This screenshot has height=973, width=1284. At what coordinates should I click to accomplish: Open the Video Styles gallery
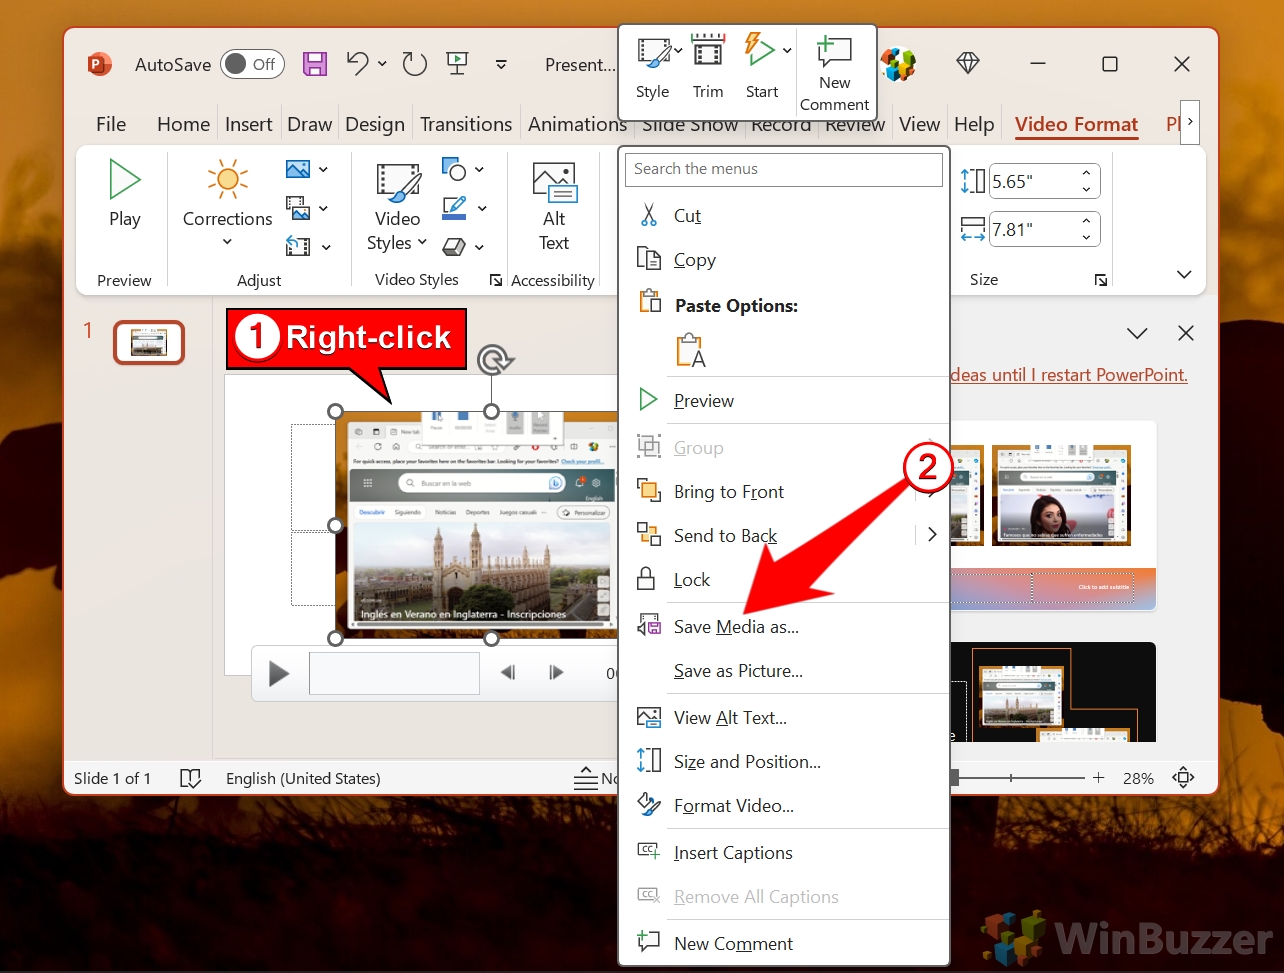tap(397, 208)
